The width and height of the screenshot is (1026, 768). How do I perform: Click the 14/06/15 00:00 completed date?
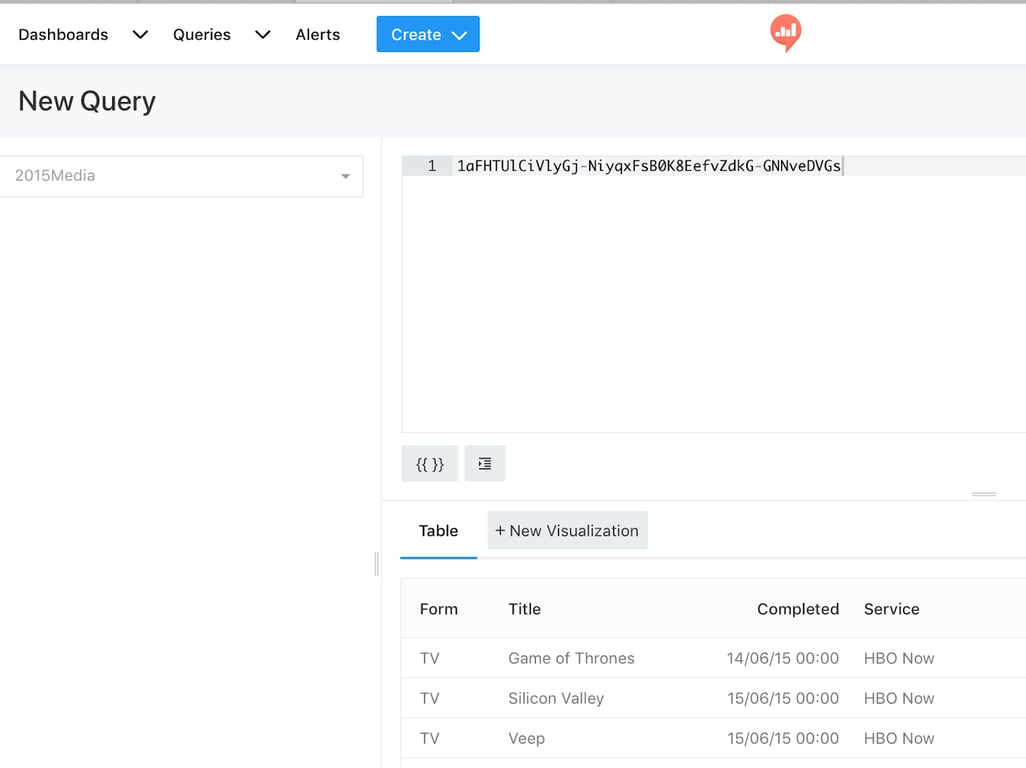tap(783, 658)
